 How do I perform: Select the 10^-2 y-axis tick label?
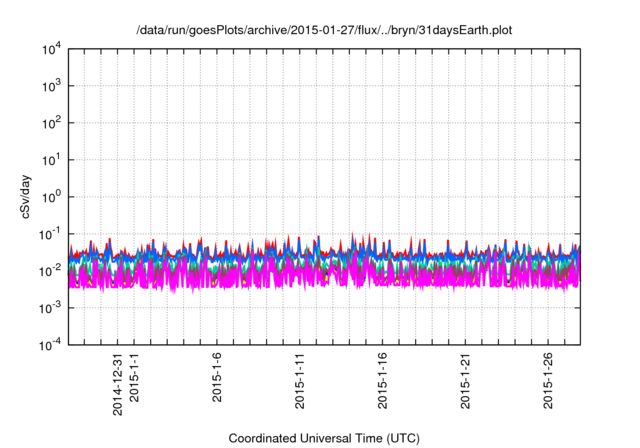(50, 271)
